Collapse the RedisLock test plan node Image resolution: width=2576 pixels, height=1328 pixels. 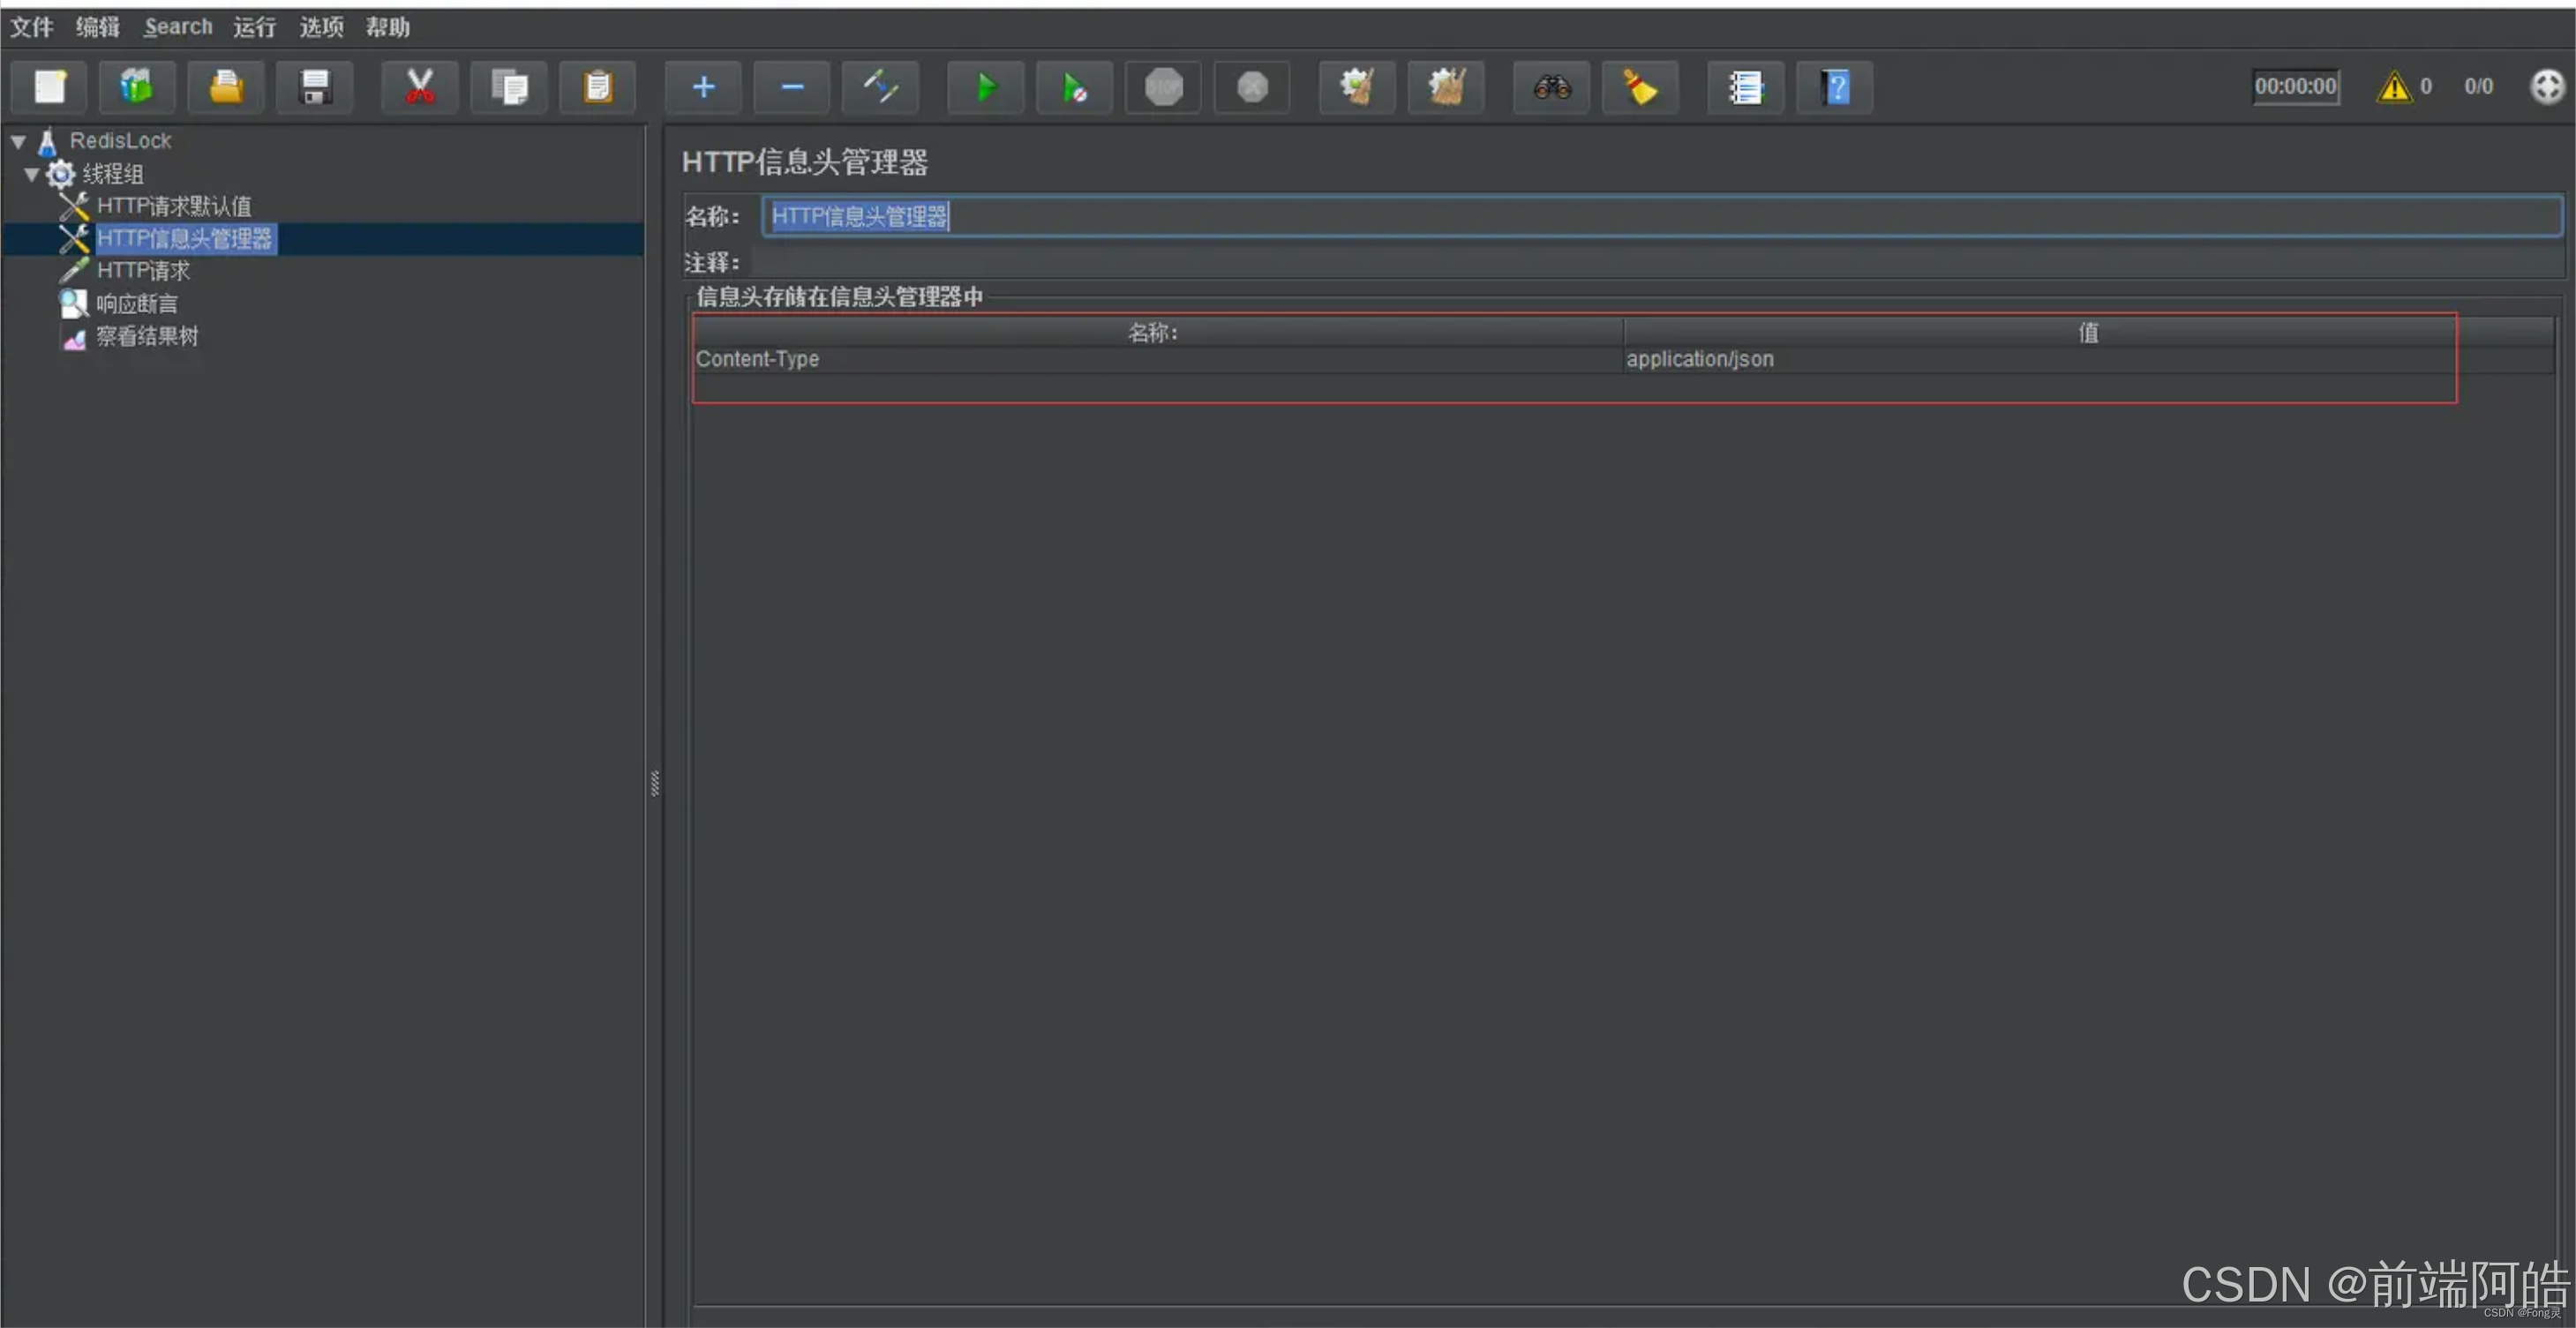click(x=18, y=141)
